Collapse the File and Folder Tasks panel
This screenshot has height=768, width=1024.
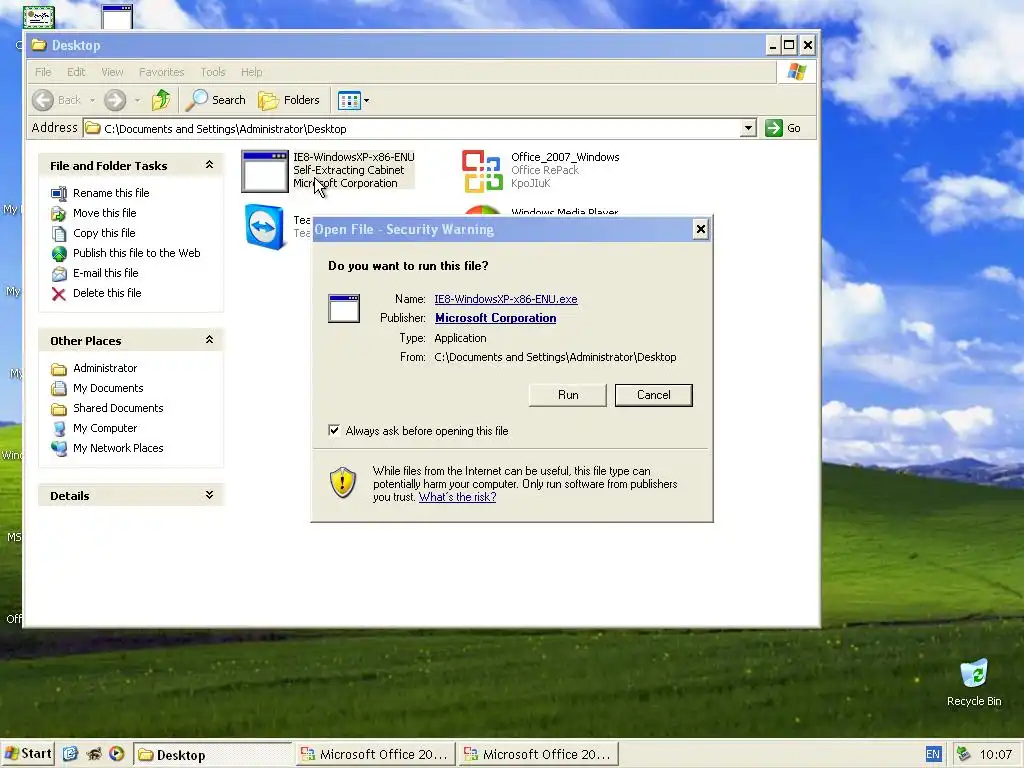pos(209,165)
